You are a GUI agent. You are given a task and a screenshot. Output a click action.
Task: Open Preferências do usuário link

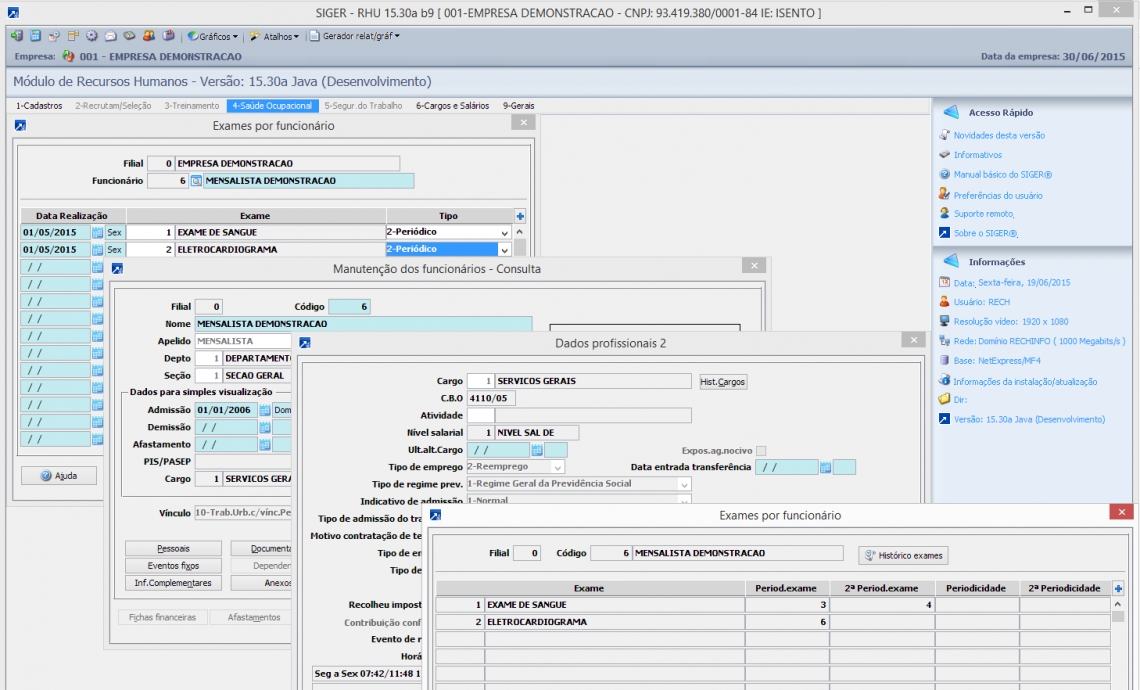tap(998, 195)
